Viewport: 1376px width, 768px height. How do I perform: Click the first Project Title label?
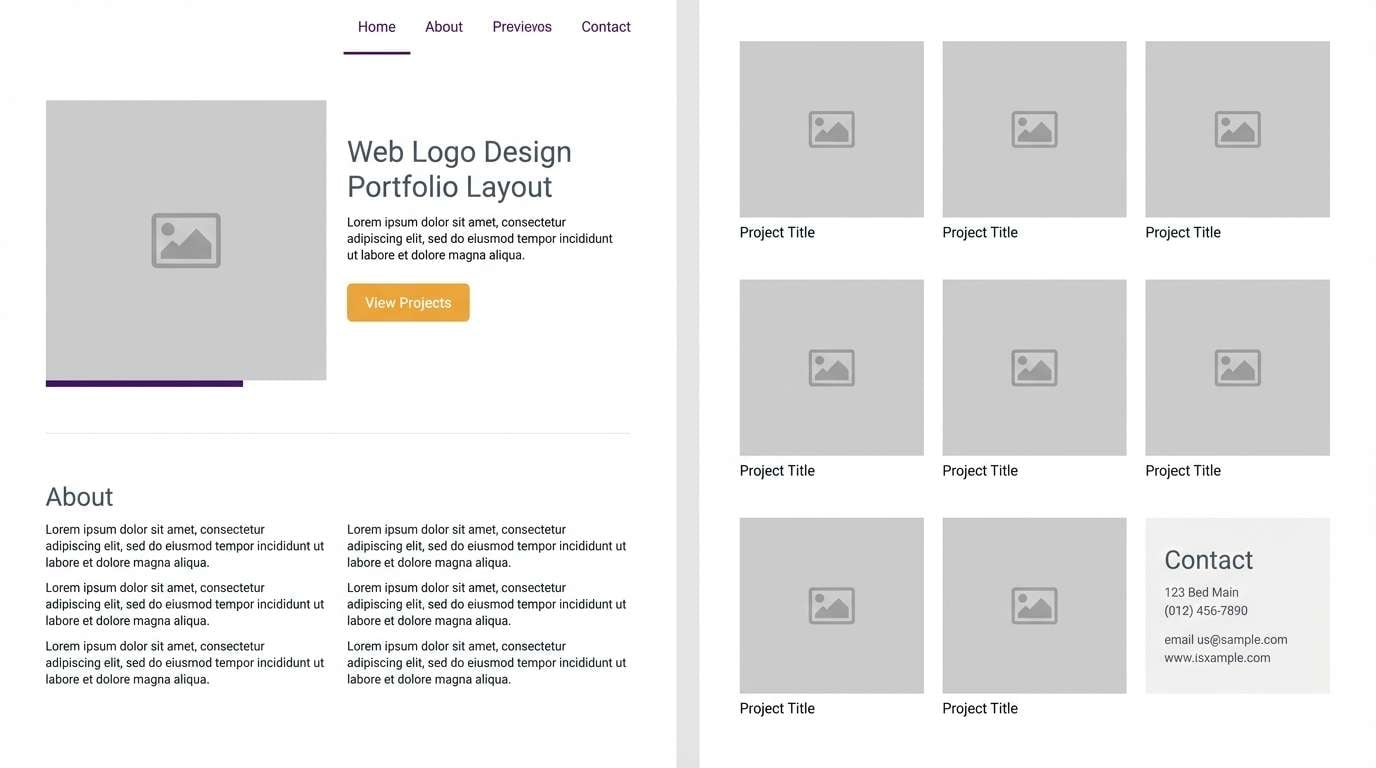[x=777, y=231]
